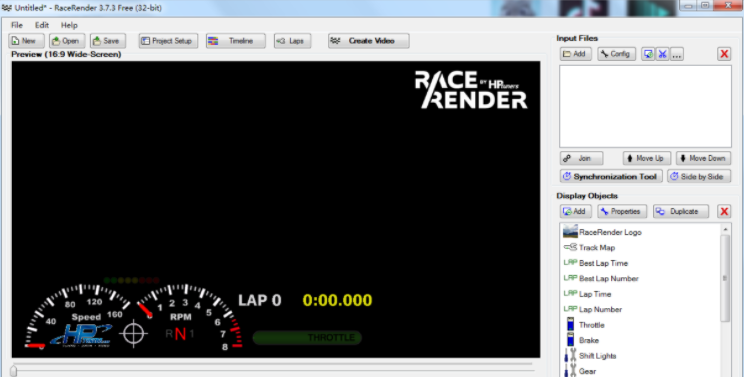Select Gear in display objects list
The width and height of the screenshot is (744, 377).
pyautogui.click(x=587, y=371)
